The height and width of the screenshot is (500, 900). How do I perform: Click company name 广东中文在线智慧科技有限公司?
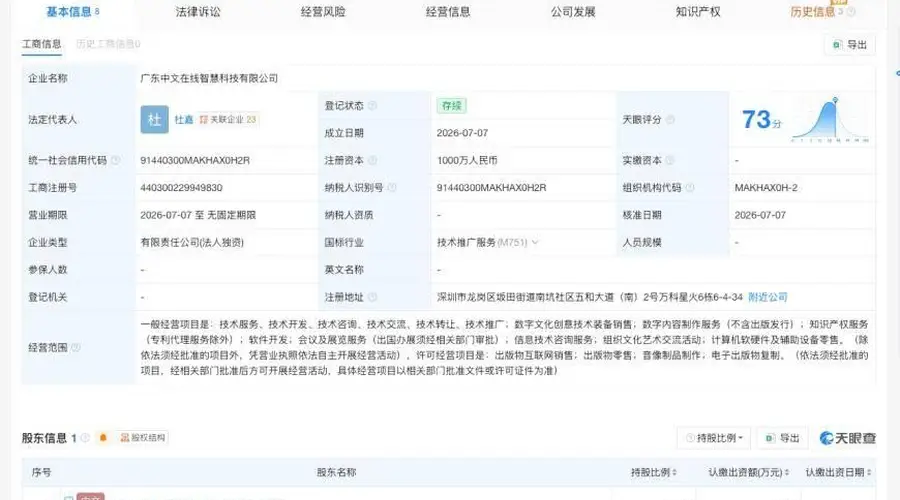pos(209,78)
